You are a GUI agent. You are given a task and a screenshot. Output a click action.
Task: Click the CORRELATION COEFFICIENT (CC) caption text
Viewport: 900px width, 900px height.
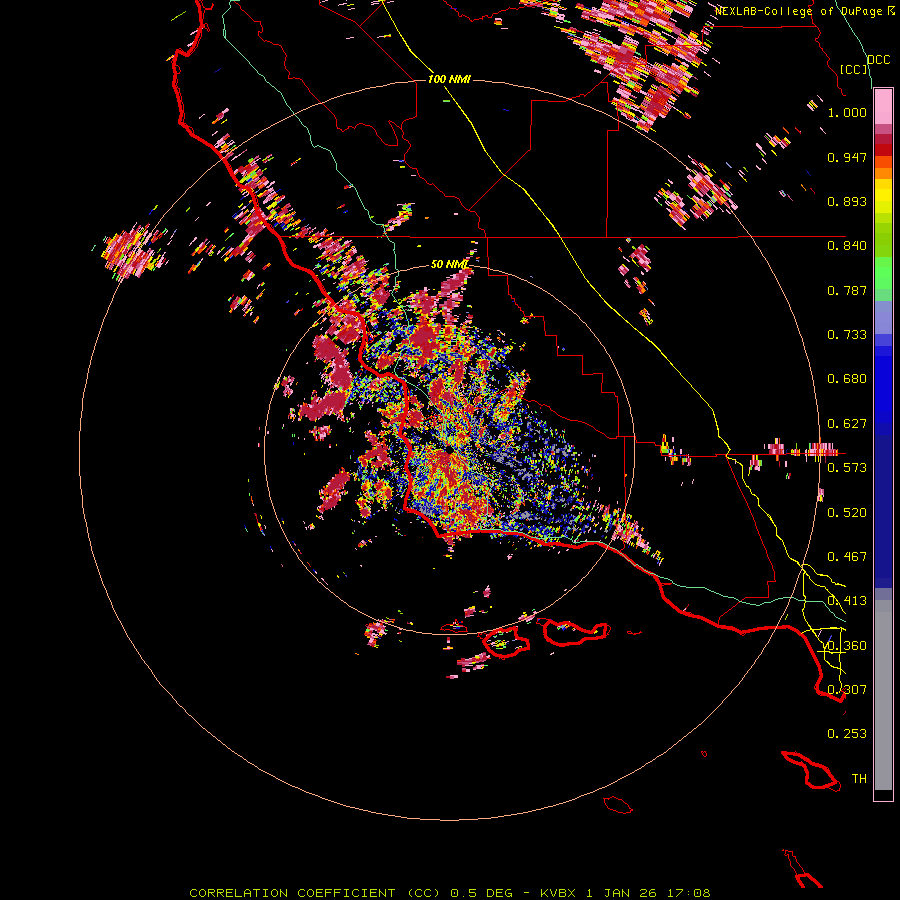point(315,893)
